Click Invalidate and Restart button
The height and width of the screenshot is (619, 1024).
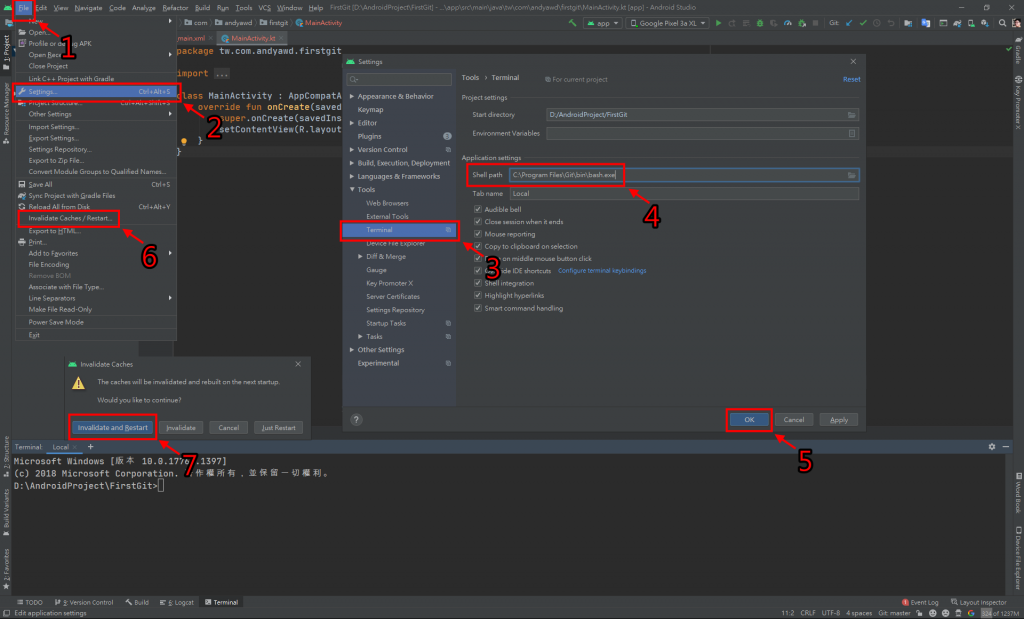(112, 428)
